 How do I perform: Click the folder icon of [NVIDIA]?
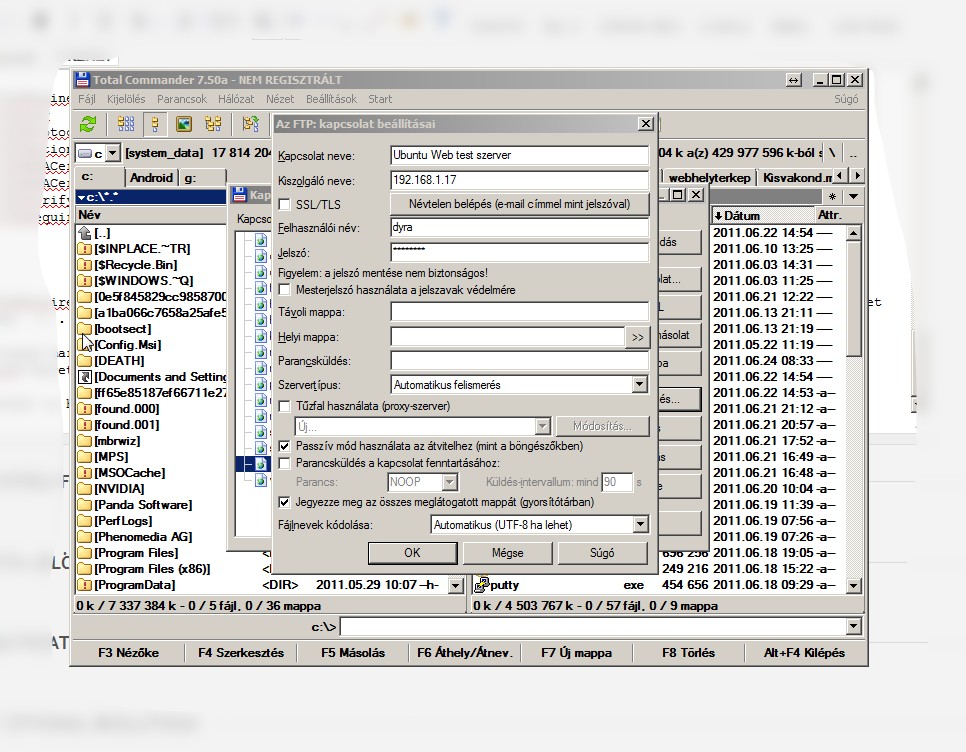[85, 489]
